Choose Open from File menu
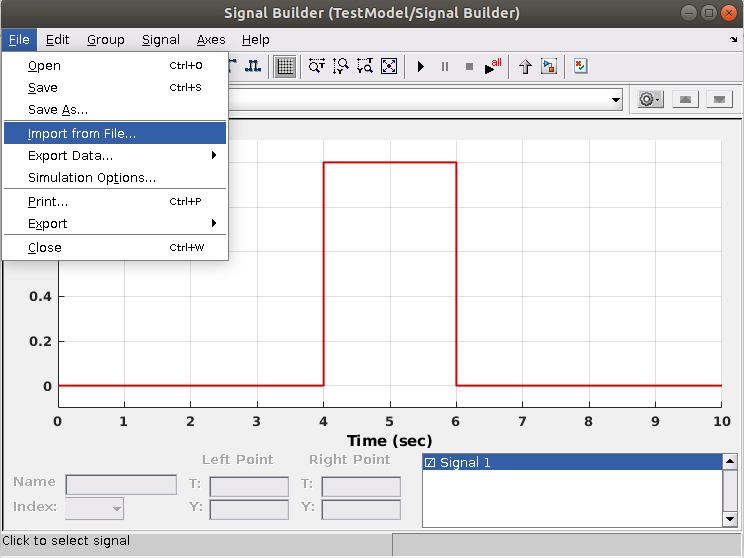 click(x=115, y=65)
